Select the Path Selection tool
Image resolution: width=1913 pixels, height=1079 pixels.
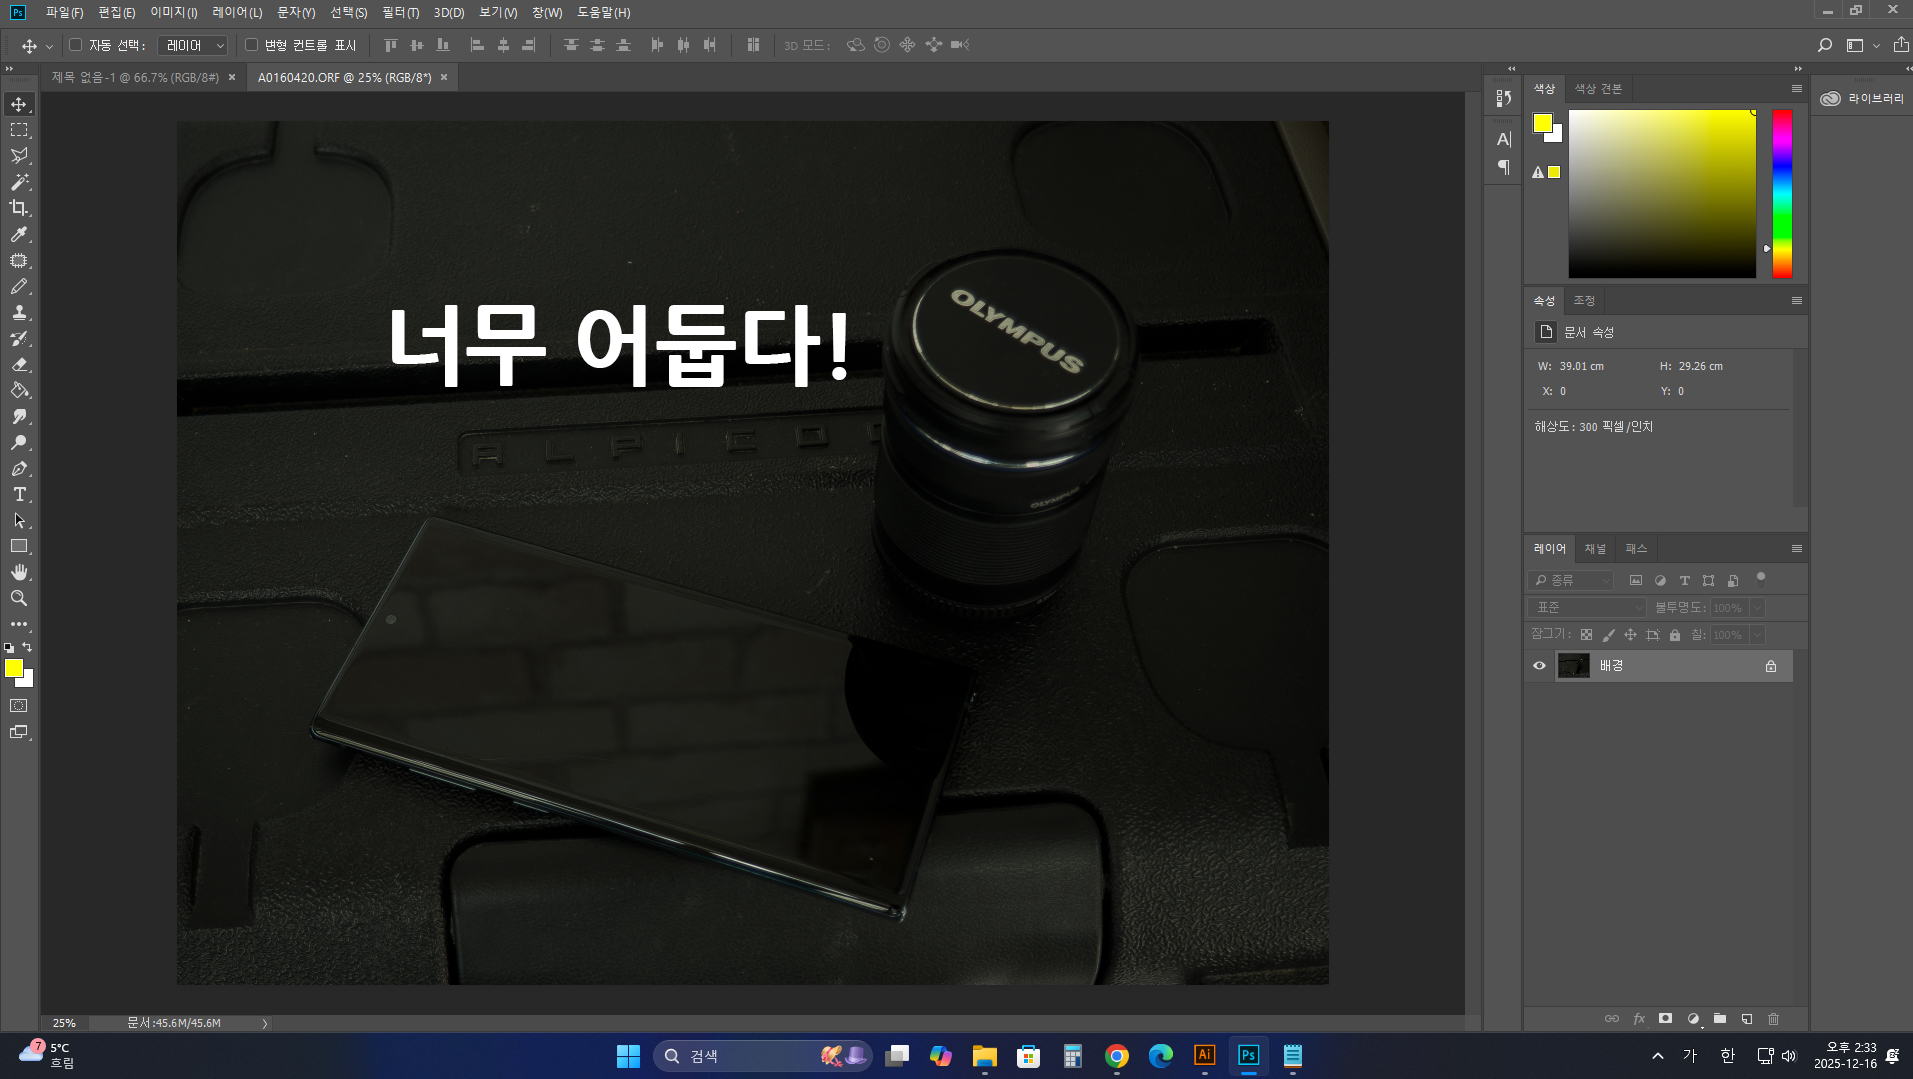tap(19, 520)
